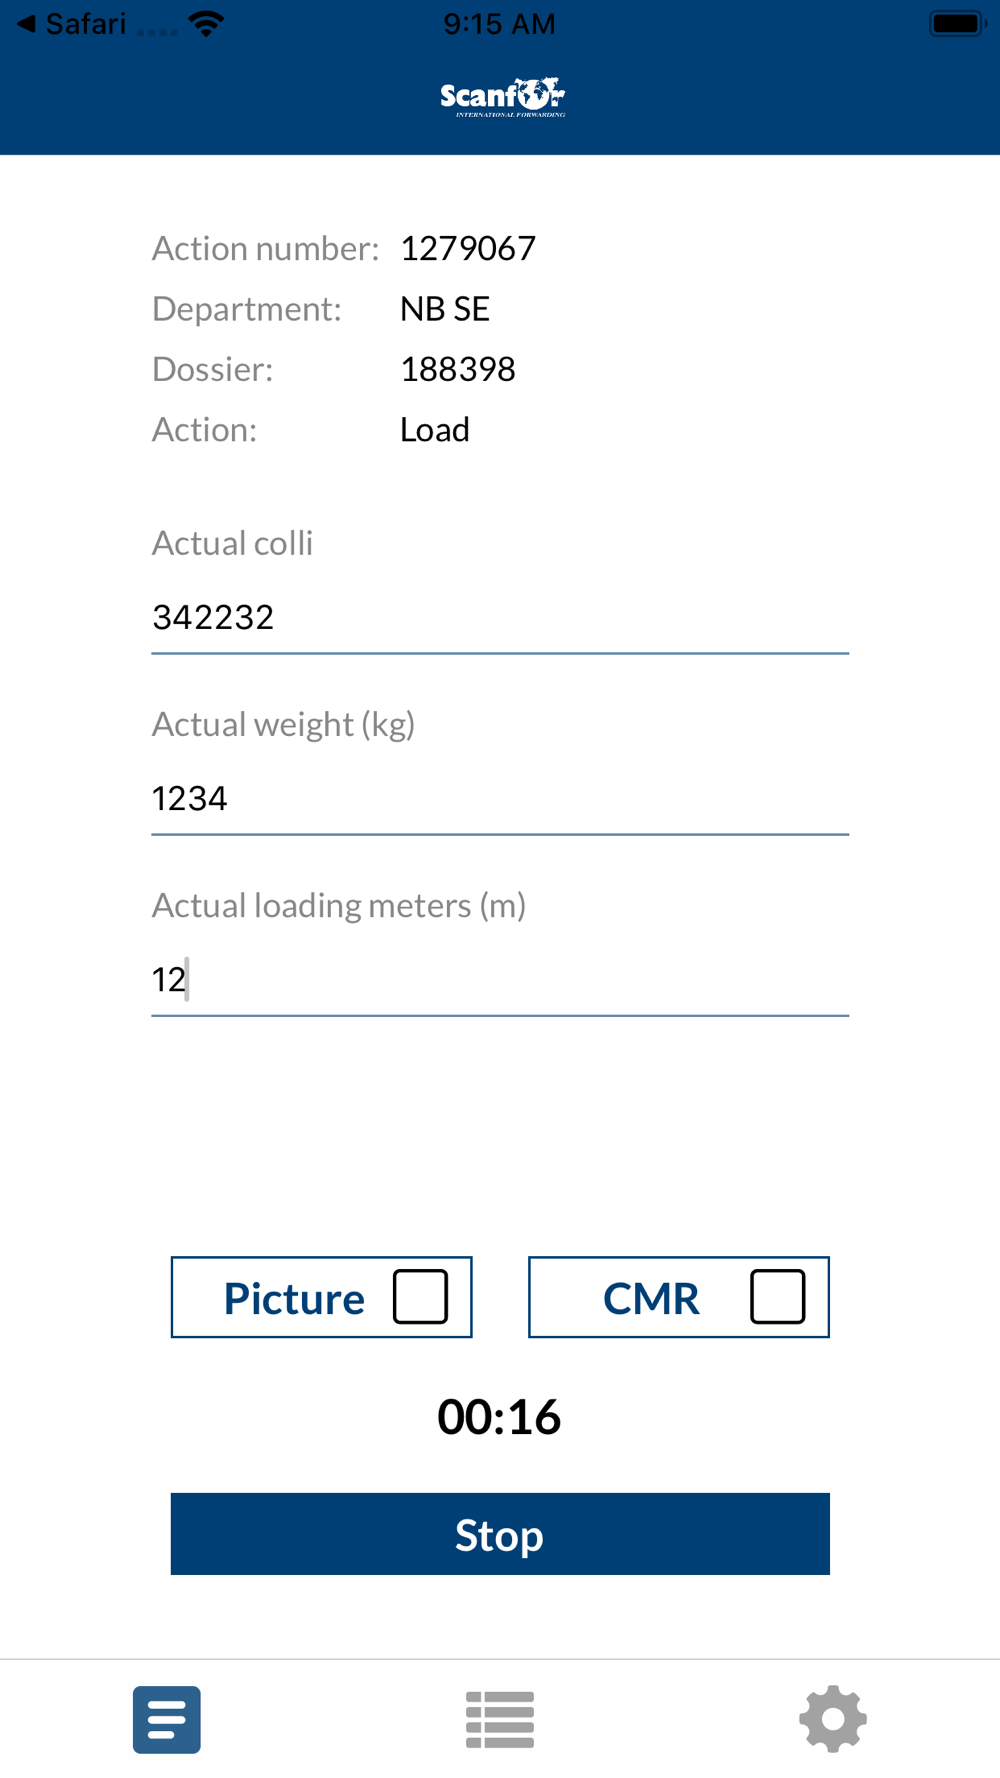Tap the dossier value 188398
Image resolution: width=1000 pixels, height=1778 pixels.
458,369
